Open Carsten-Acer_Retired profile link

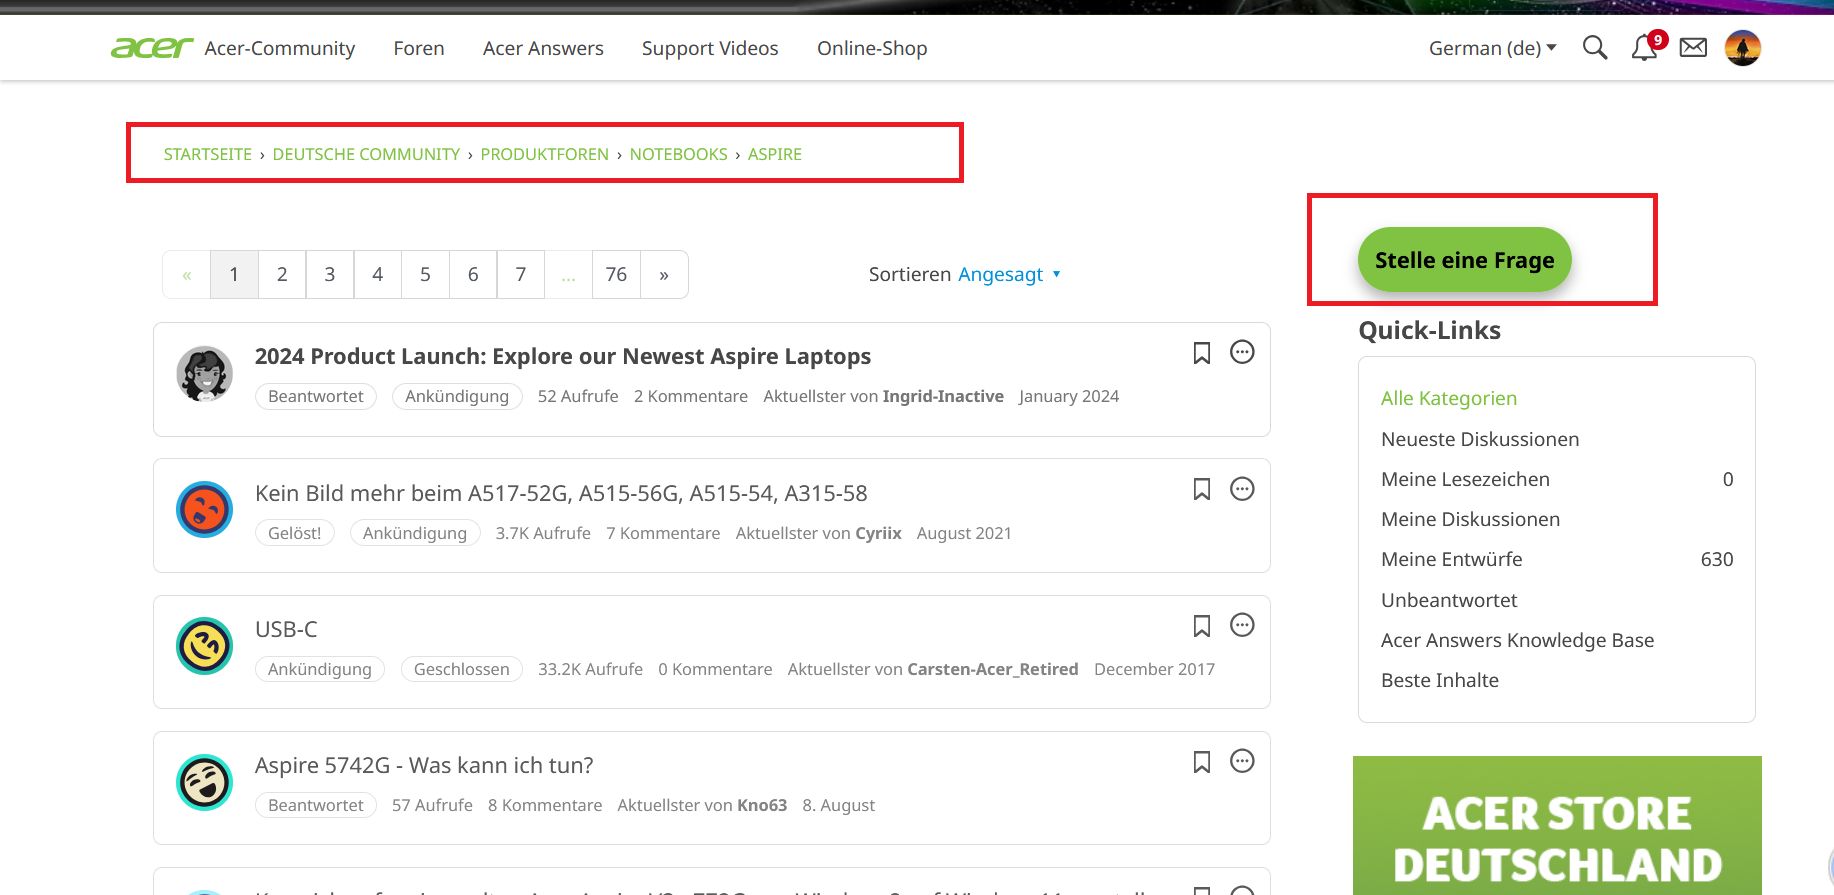pos(993,669)
